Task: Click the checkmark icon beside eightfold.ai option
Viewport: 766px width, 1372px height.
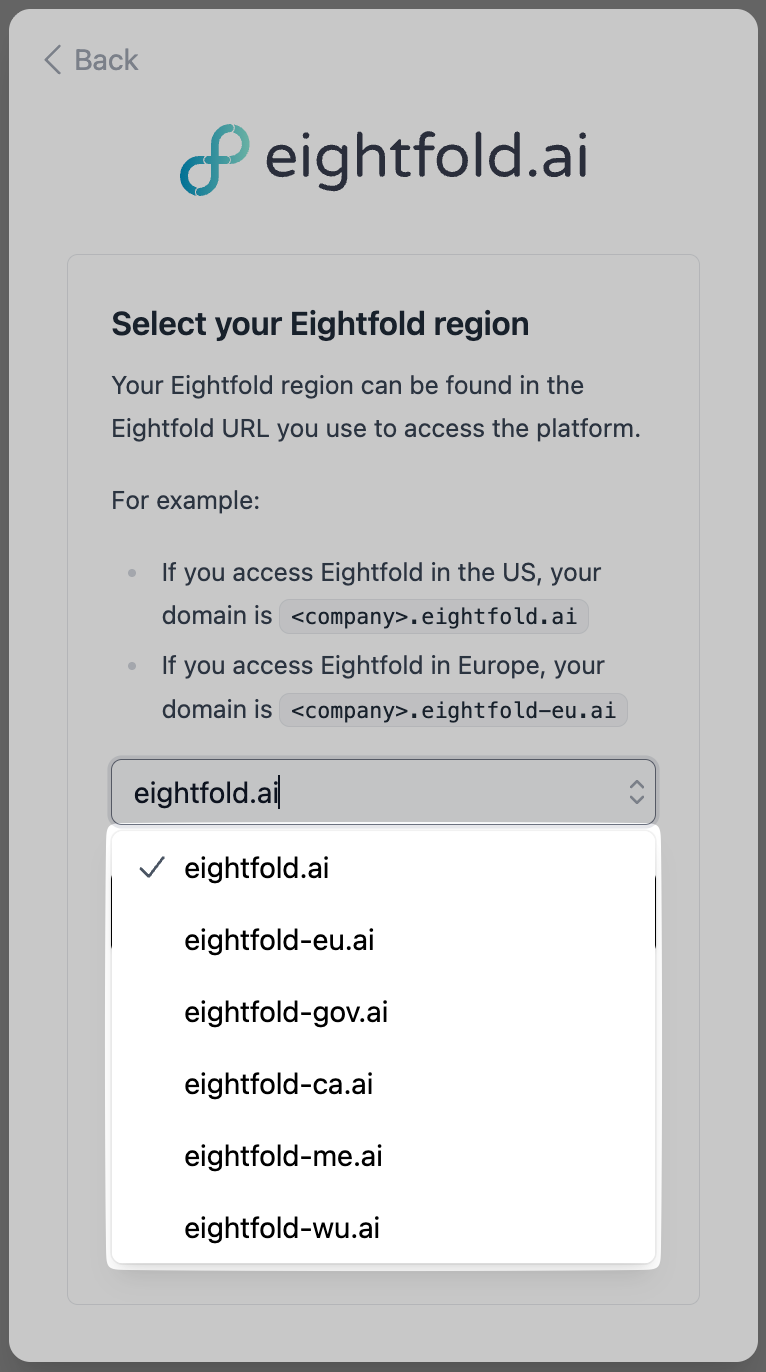Action: tap(152, 868)
